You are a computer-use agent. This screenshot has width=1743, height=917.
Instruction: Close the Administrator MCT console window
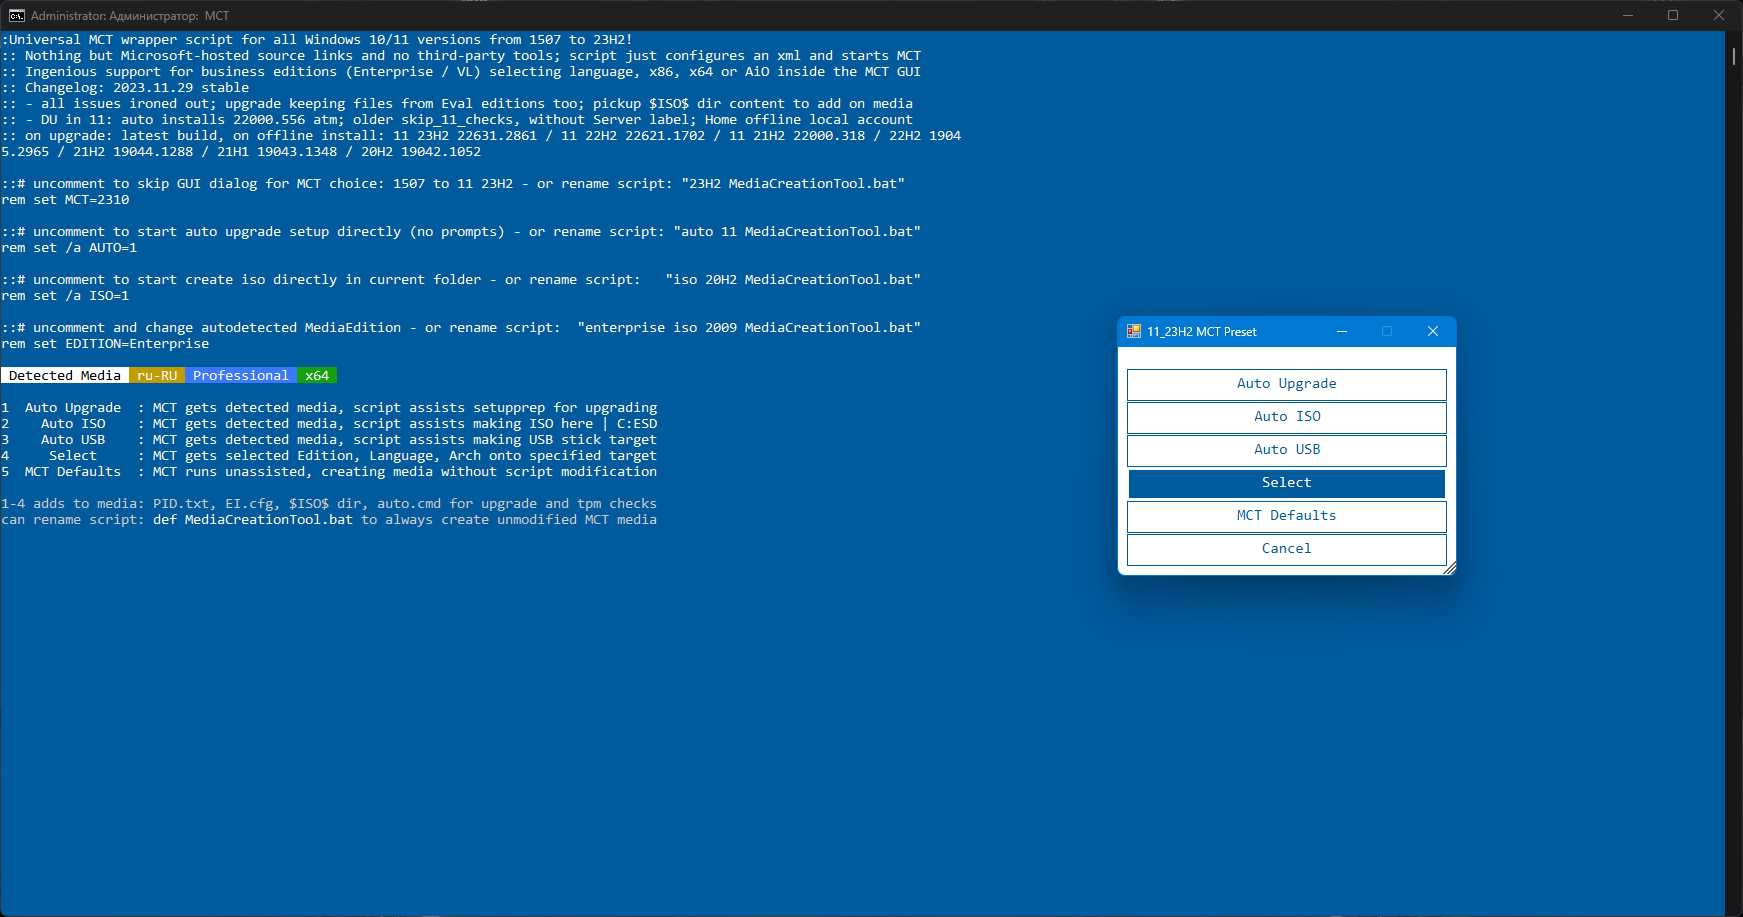pos(1719,15)
